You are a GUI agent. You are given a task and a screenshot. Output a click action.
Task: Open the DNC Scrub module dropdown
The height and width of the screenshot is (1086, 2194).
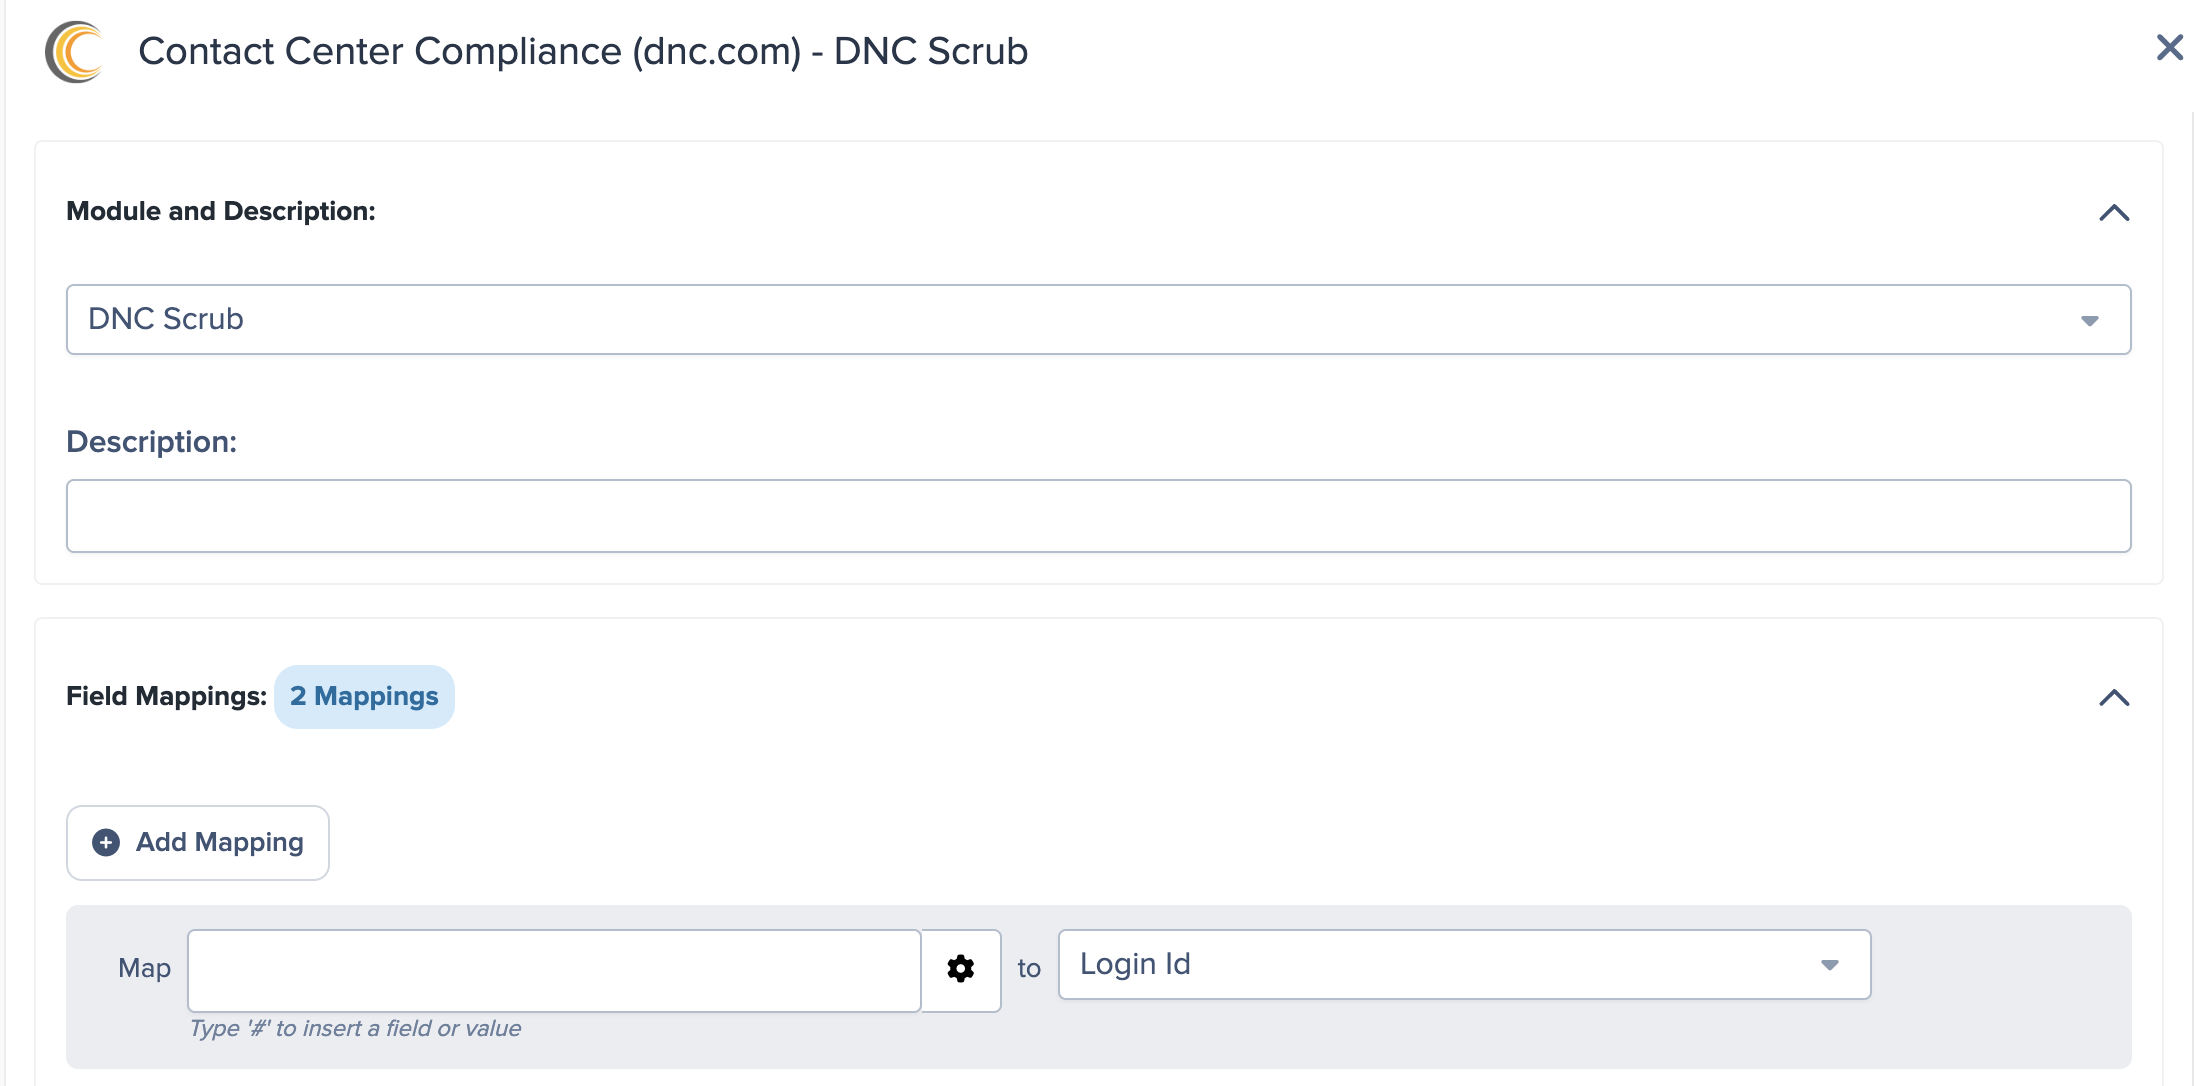click(1097, 319)
